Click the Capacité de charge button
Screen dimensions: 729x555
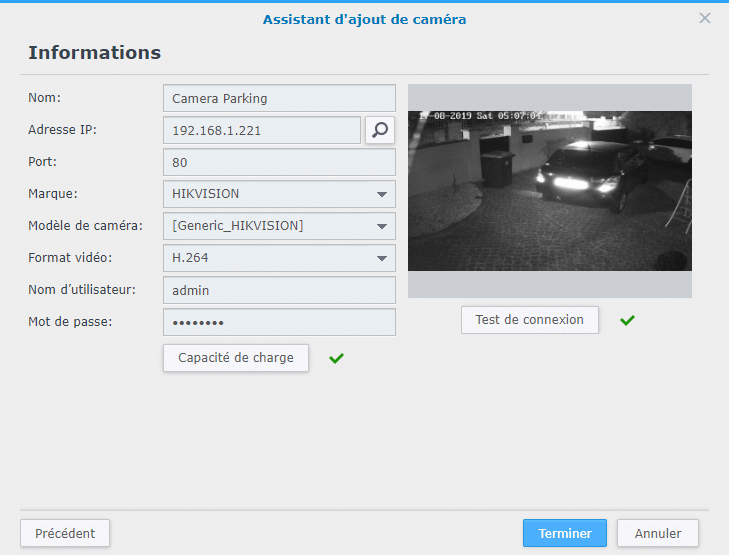pyautogui.click(x=236, y=358)
